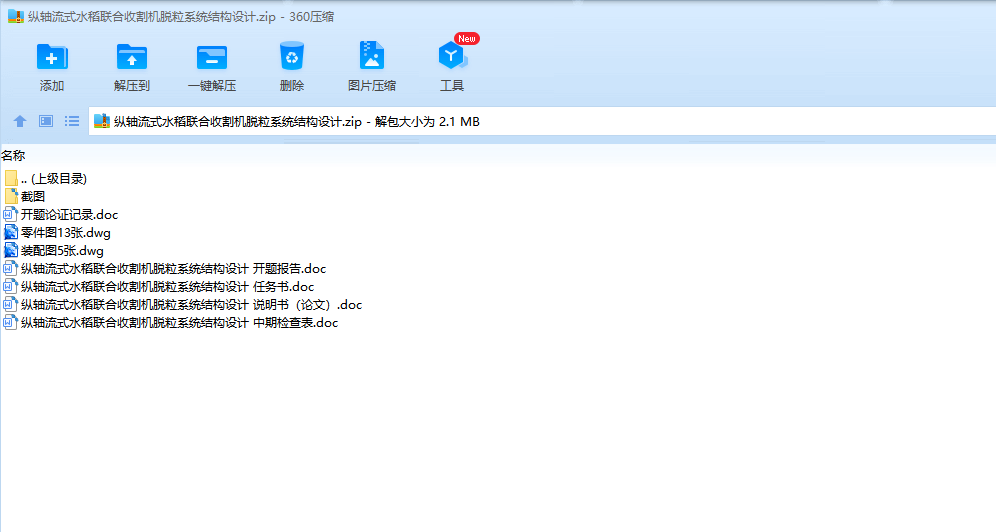Screen dimensions: 996x532
Task: Click the doc icon of 开题论证记录
Action: [11, 215]
